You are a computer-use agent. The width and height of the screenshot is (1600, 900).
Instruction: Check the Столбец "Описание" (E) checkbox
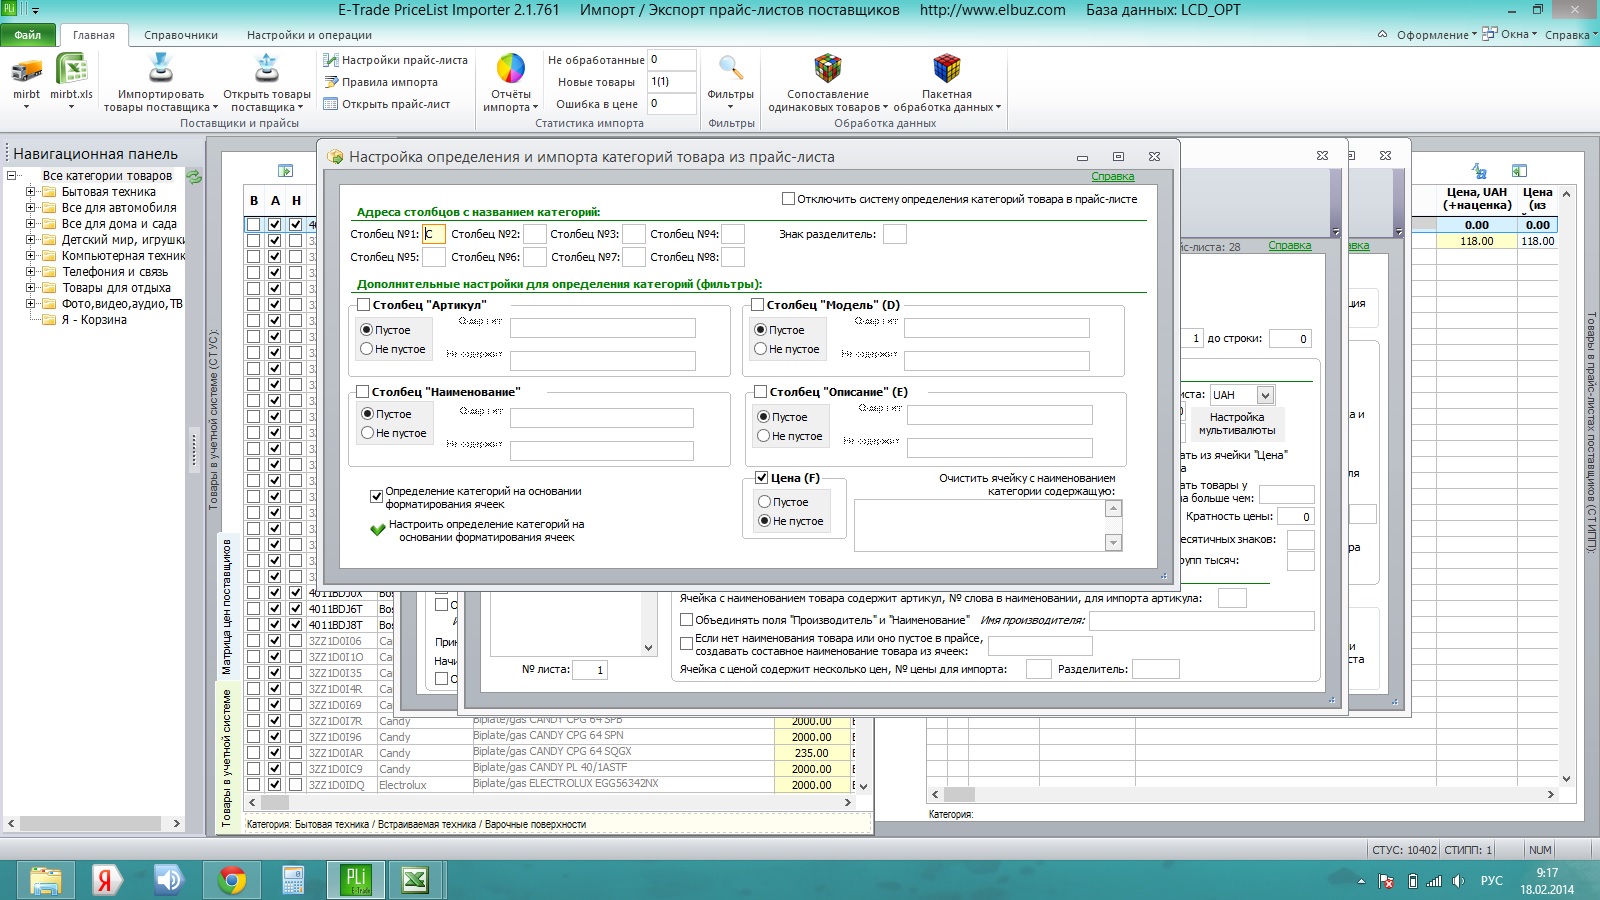(760, 392)
